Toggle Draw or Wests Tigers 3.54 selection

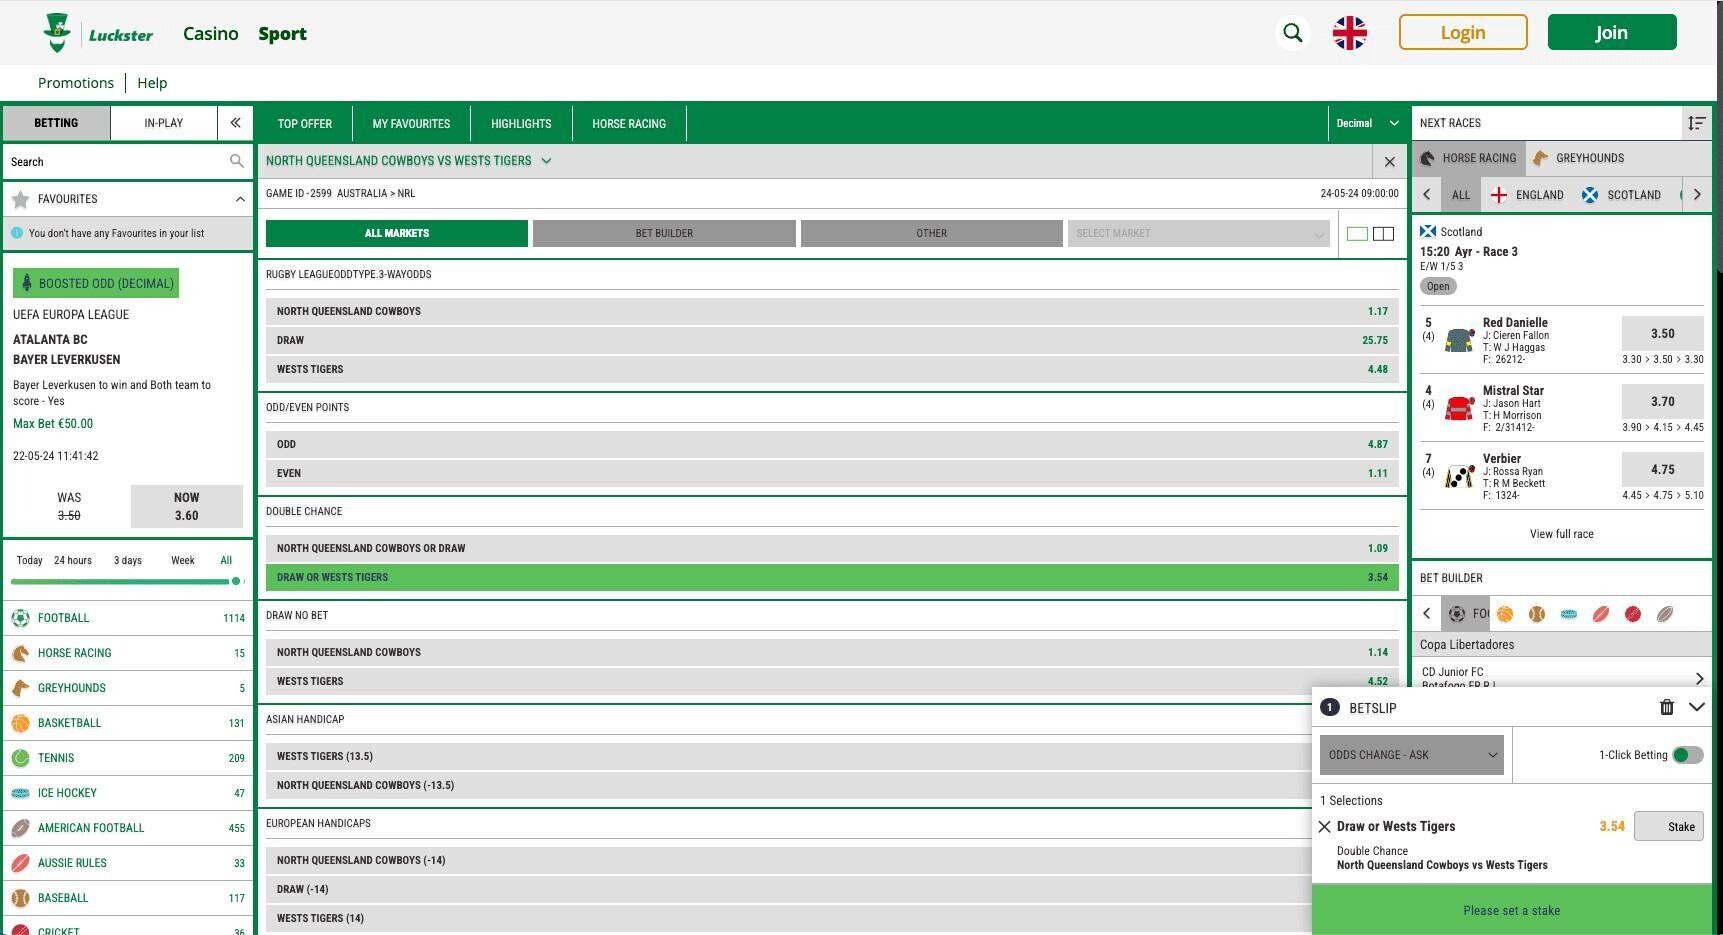[x=832, y=577]
